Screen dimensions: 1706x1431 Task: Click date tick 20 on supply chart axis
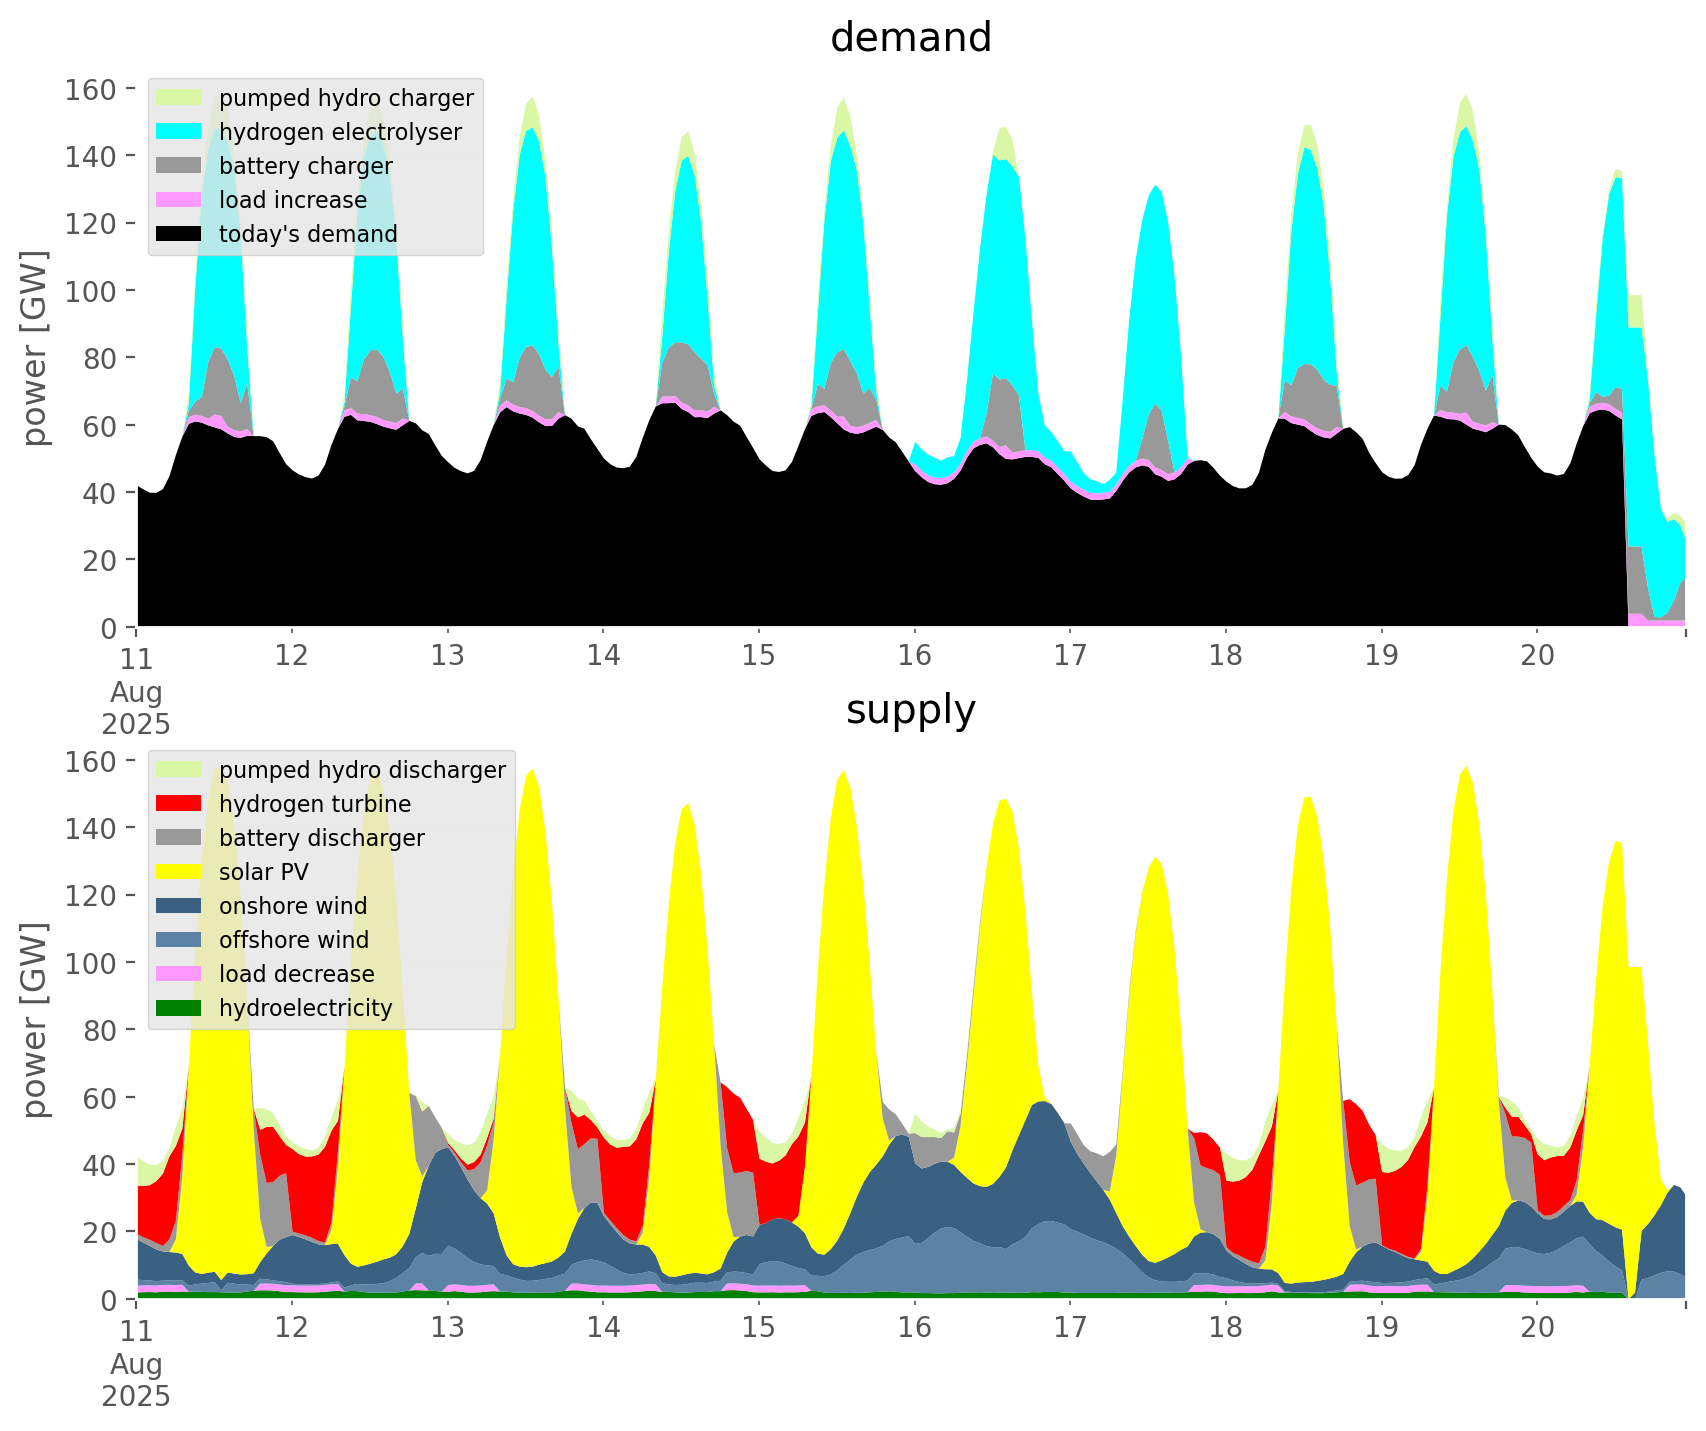[x=1537, y=1328]
